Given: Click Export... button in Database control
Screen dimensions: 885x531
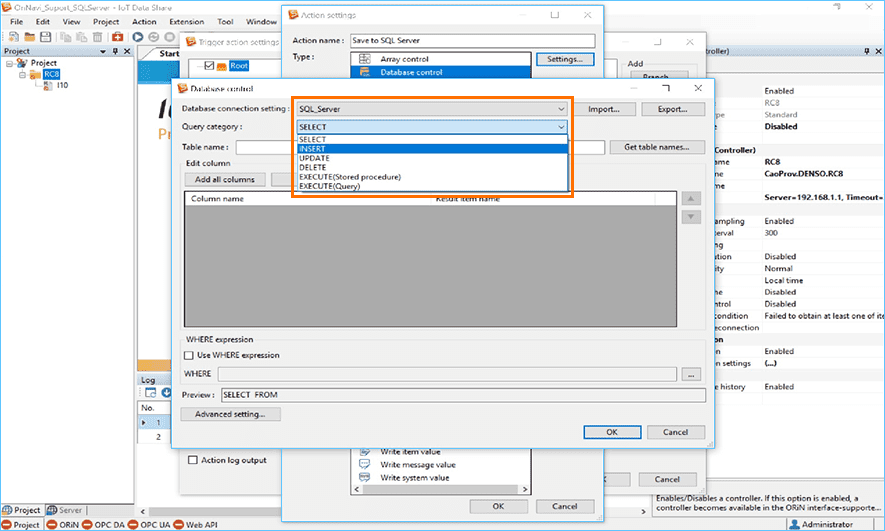Looking at the screenshot, I should 673,109.
